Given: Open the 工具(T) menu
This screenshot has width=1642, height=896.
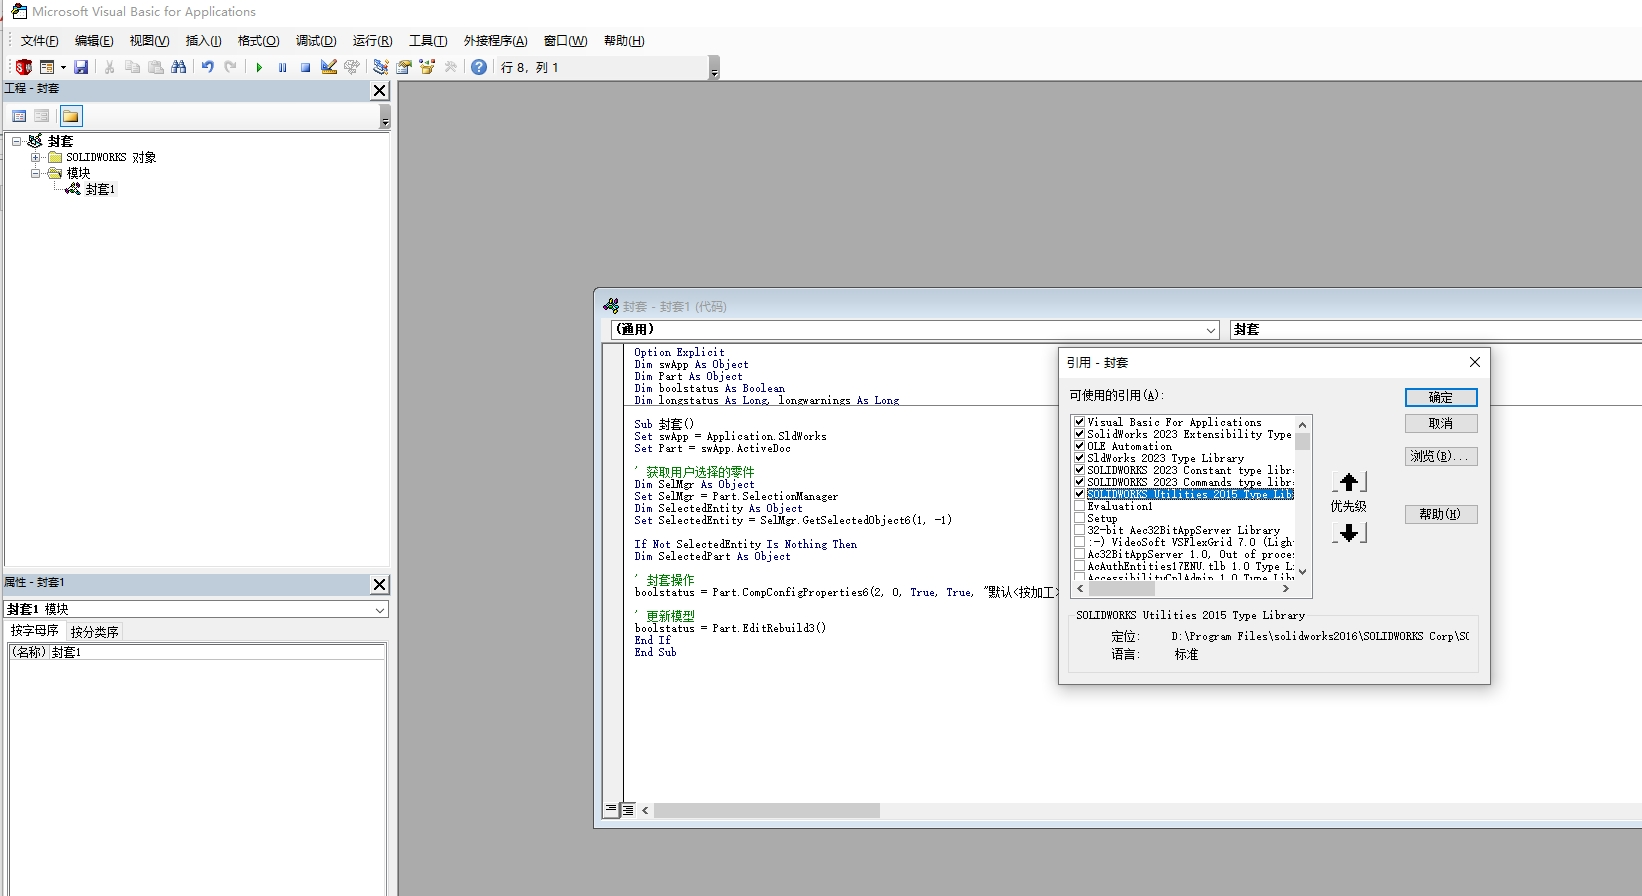Looking at the screenshot, I should tap(428, 41).
